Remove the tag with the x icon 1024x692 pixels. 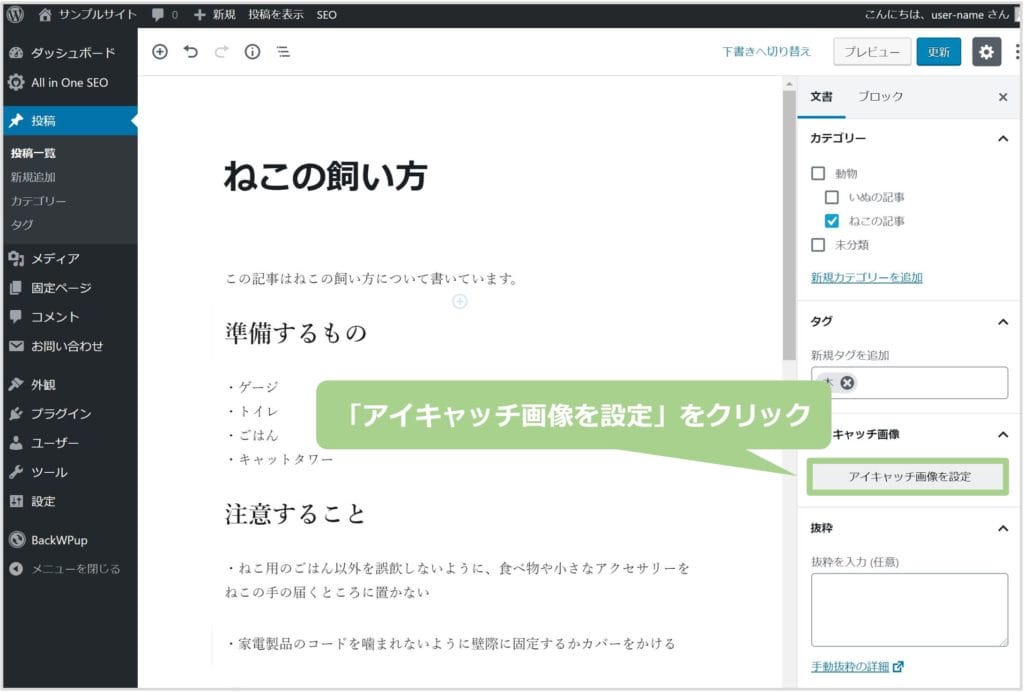[847, 383]
